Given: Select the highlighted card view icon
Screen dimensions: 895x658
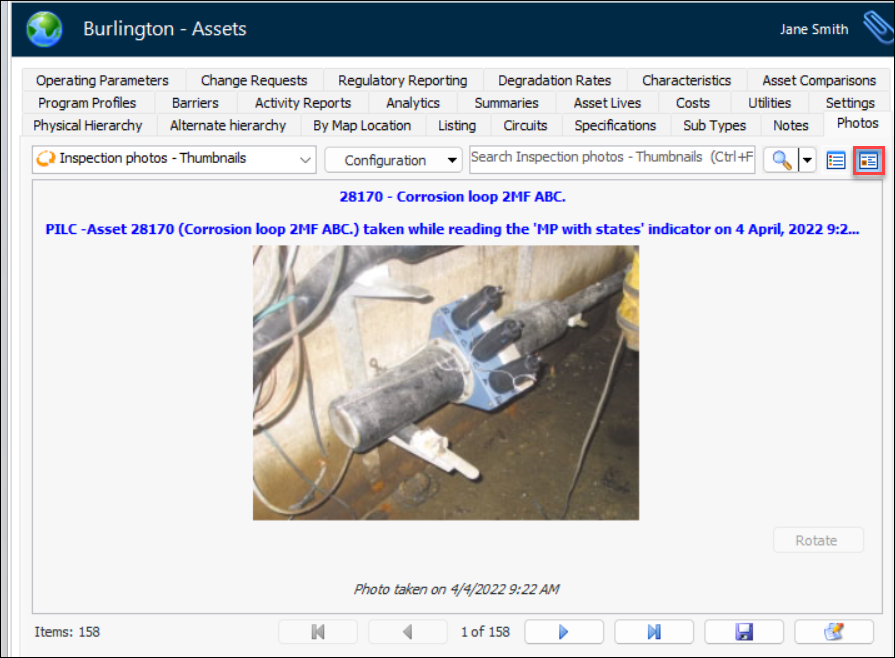Looking at the screenshot, I should click(x=868, y=160).
